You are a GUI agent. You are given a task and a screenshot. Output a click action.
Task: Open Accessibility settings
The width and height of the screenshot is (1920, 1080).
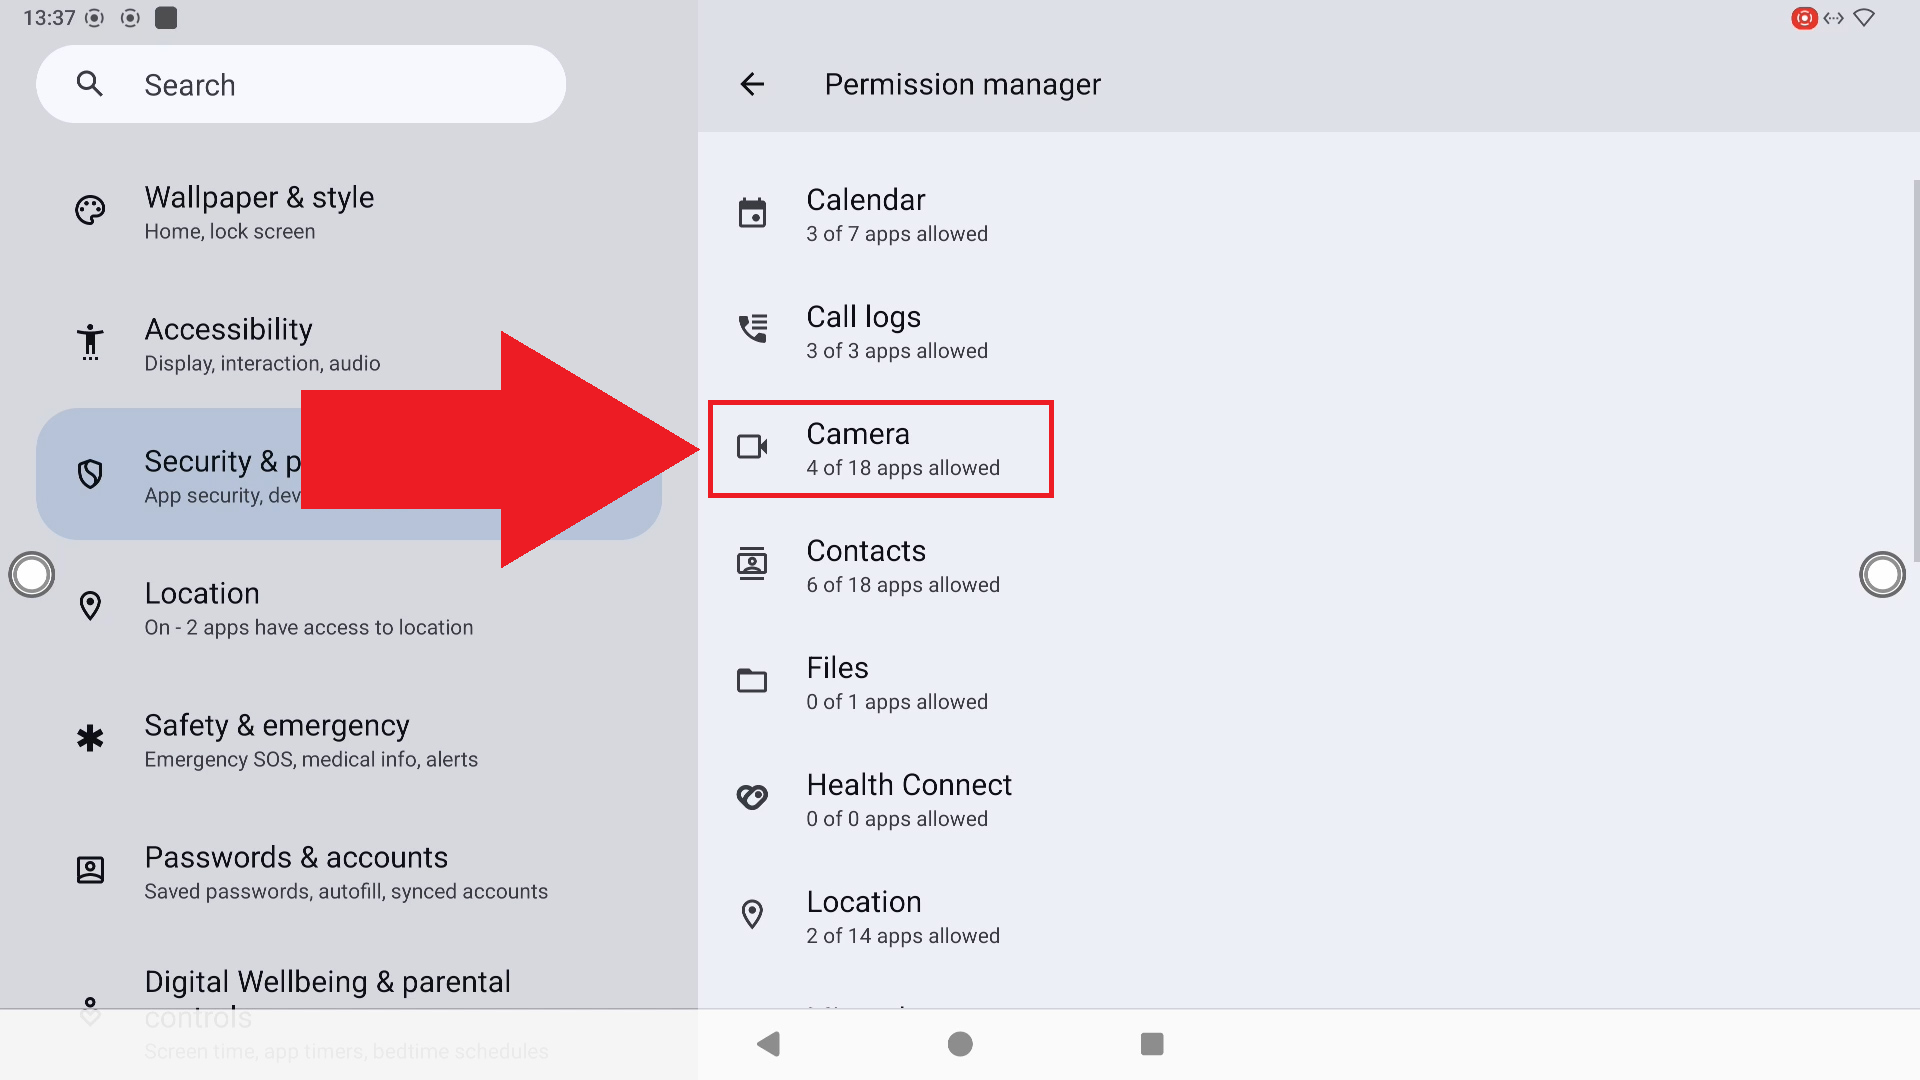pyautogui.click(x=262, y=344)
